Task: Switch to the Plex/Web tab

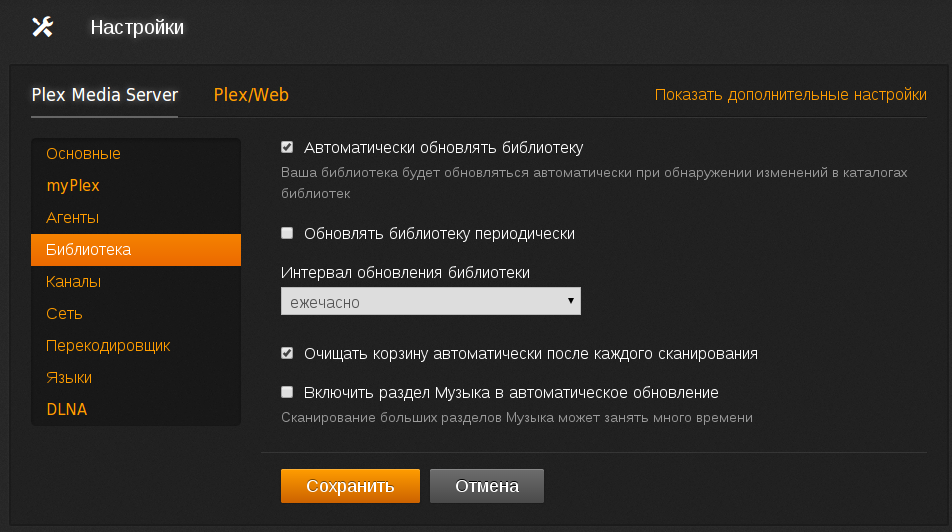Action: click(251, 95)
